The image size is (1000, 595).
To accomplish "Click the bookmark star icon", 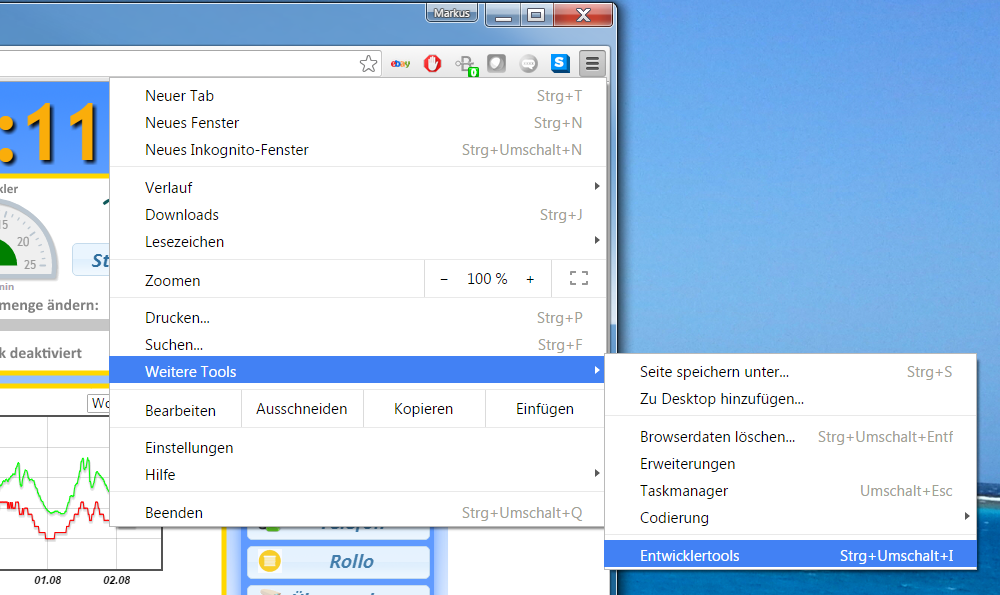I will click(x=369, y=64).
